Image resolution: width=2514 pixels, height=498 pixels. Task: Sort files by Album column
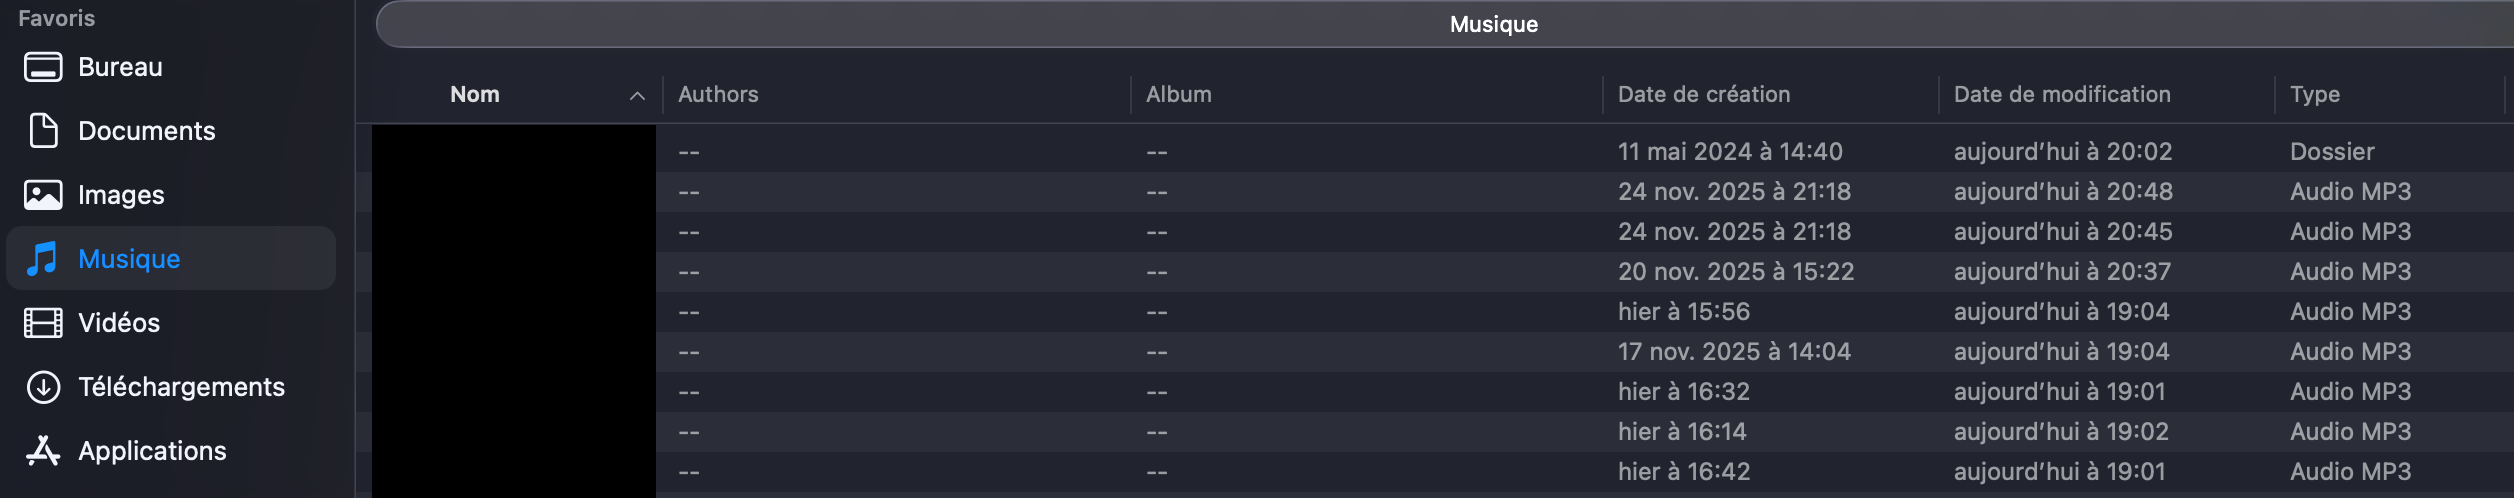click(1178, 95)
